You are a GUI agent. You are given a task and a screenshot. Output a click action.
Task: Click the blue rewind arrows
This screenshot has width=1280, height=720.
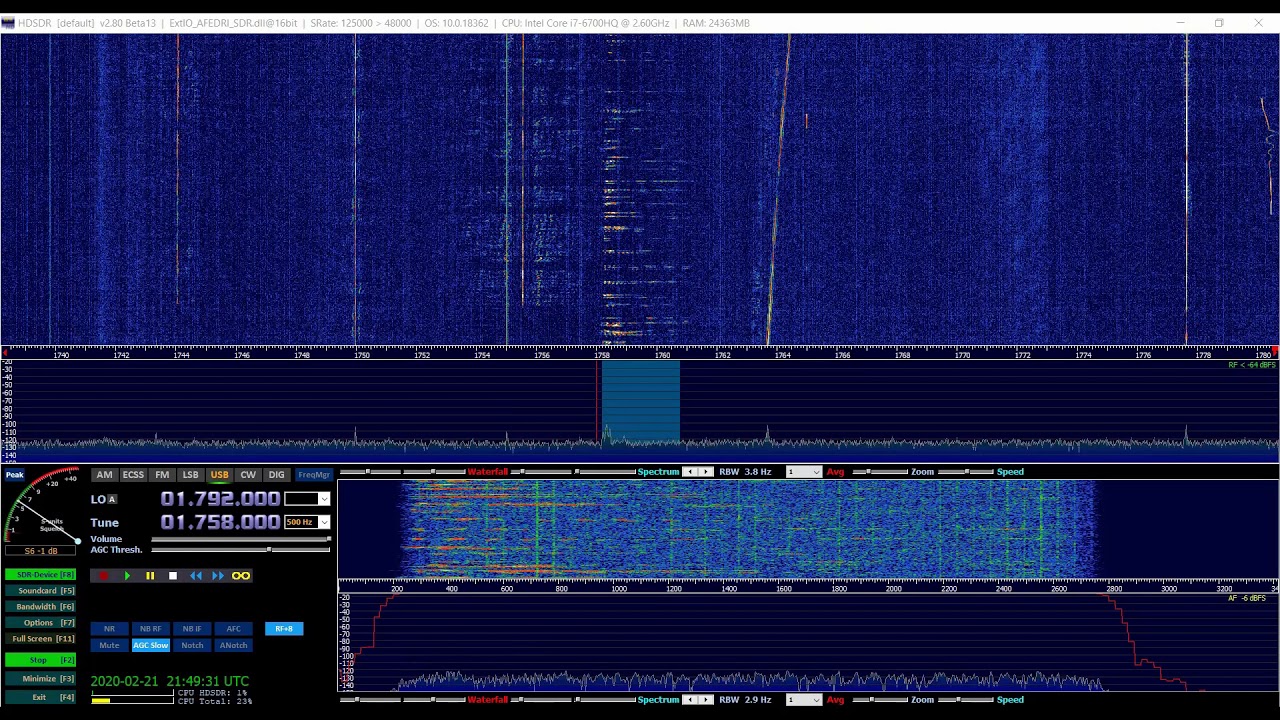pyautogui.click(x=196, y=576)
